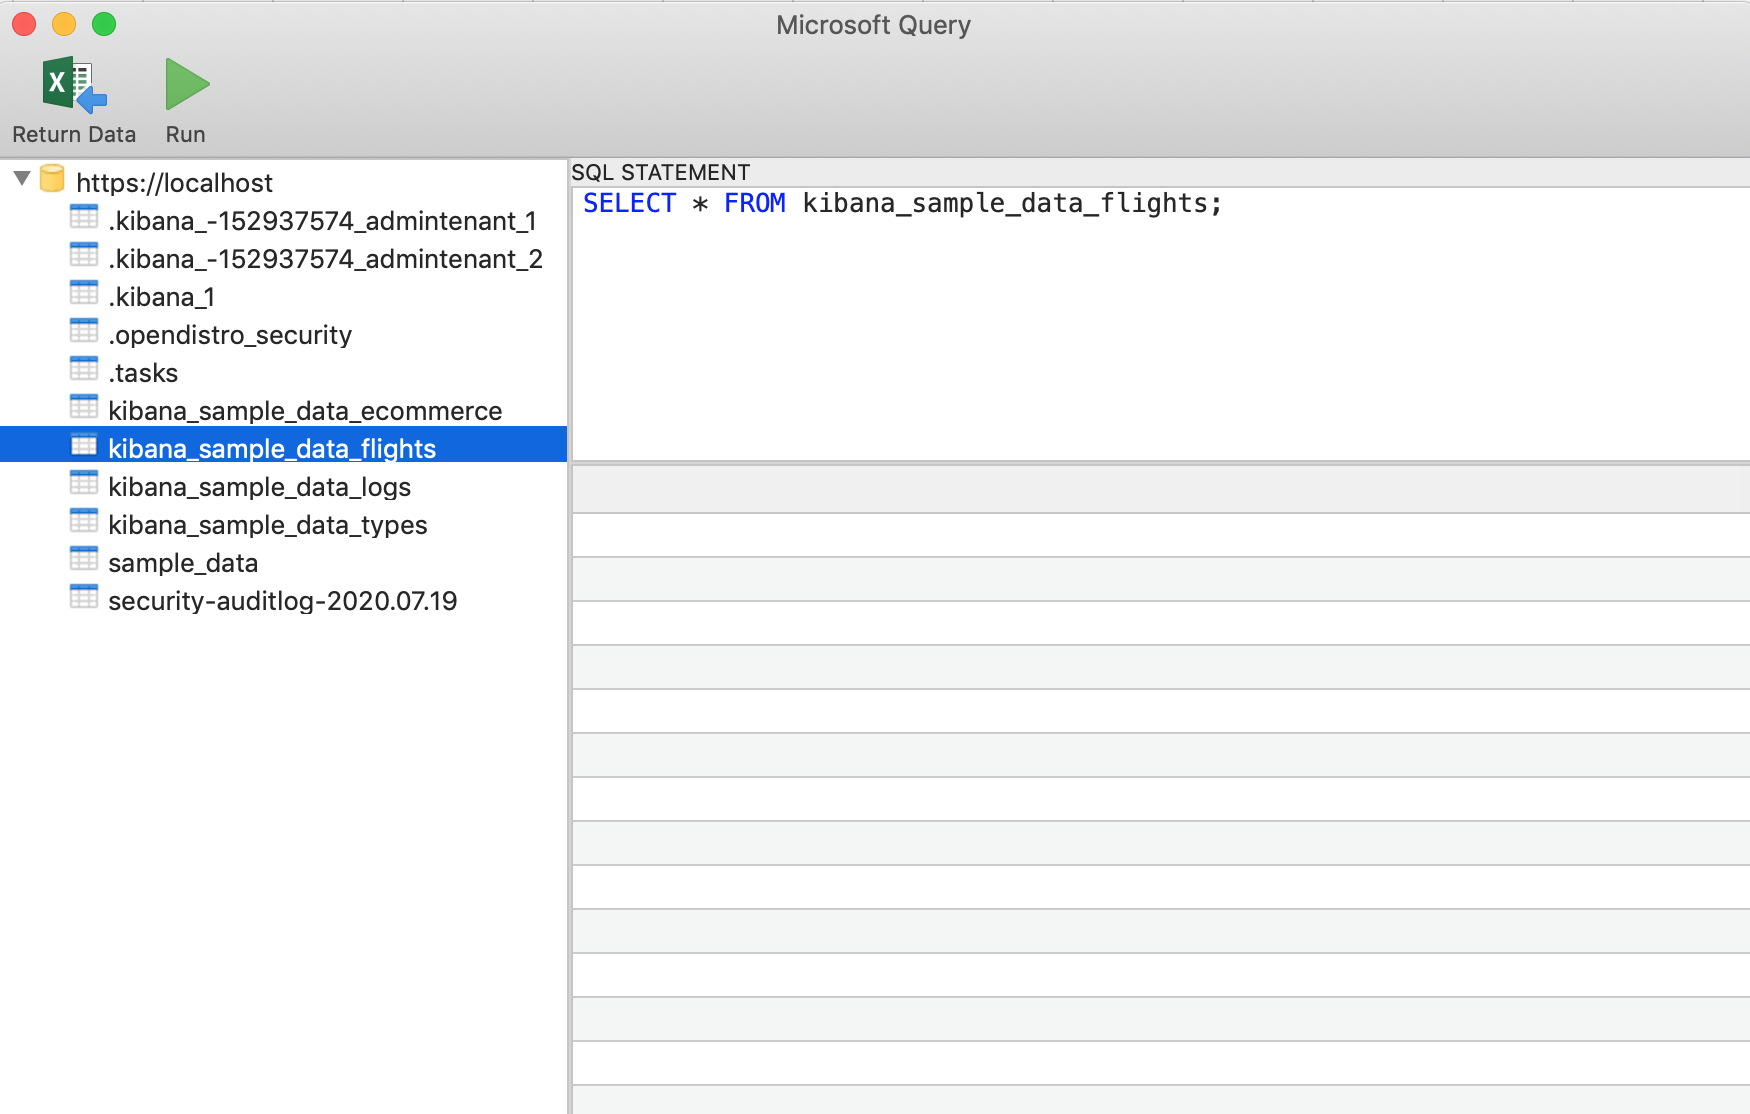The width and height of the screenshot is (1750, 1114).
Task: Click the results grid header row
Action: point(1161,490)
